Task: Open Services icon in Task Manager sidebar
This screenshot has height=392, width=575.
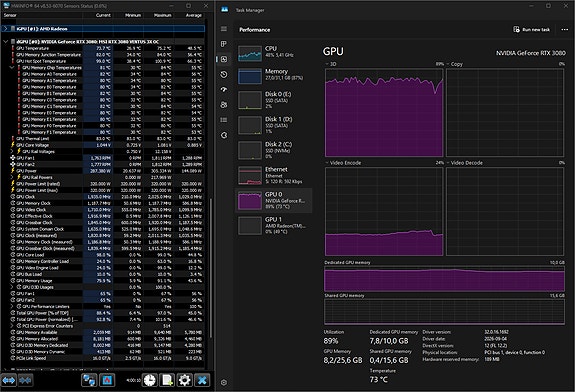Action: click(224, 135)
